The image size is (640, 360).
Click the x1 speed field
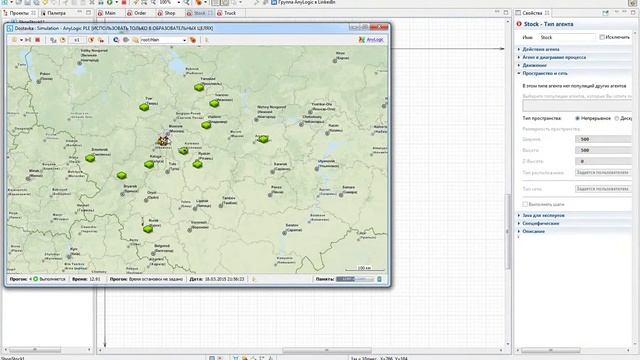tap(76, 40)
